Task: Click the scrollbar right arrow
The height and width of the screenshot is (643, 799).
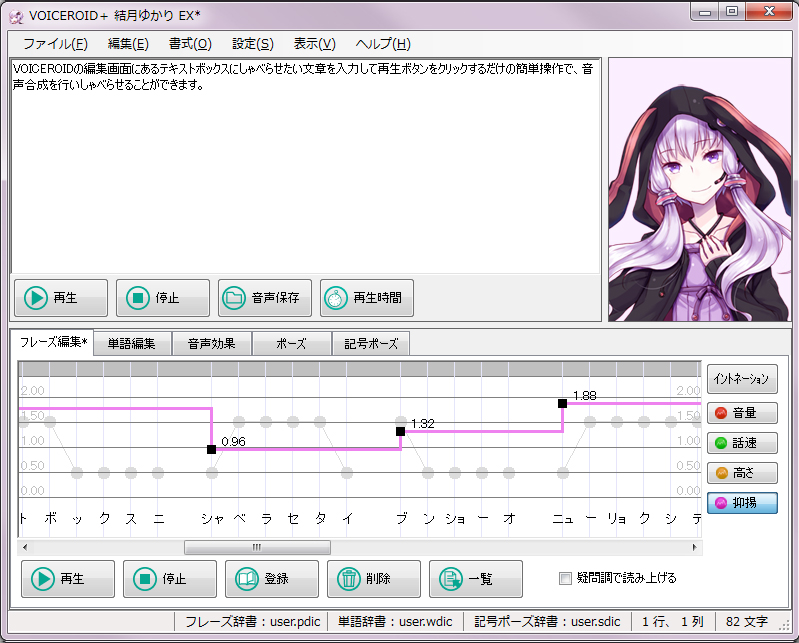Action: pyautogui.click(x=695, y=548)
